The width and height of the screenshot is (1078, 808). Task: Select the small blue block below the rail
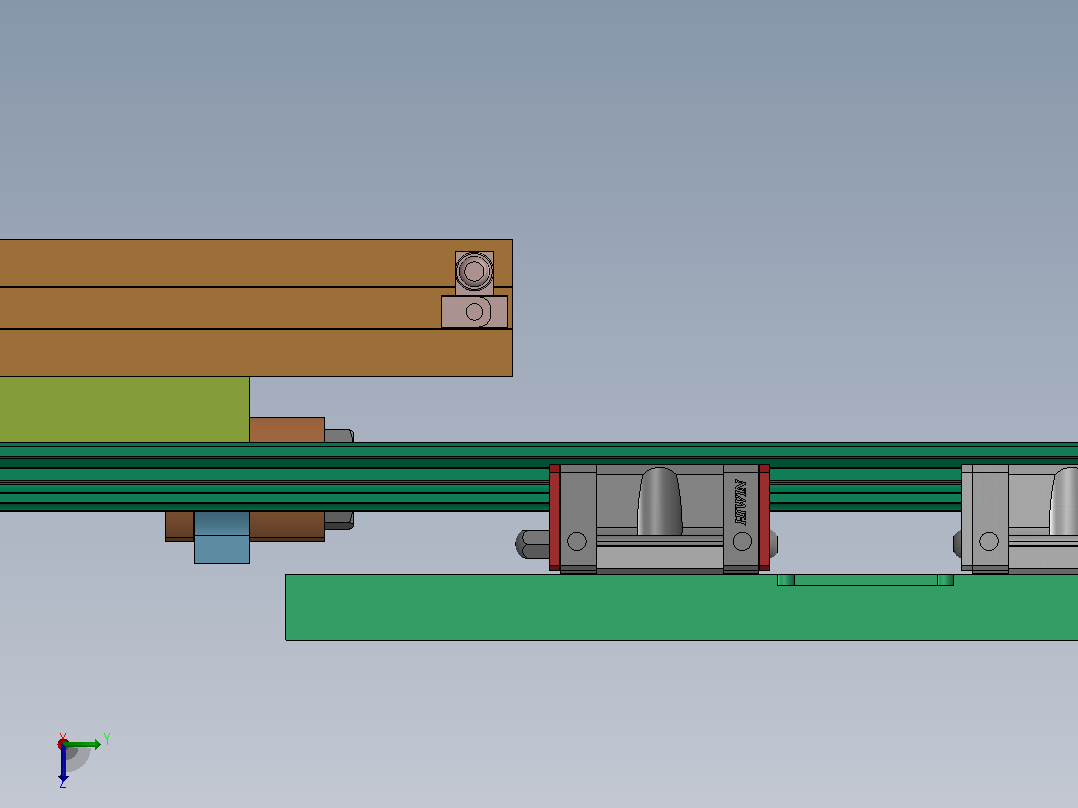point(222,537)
